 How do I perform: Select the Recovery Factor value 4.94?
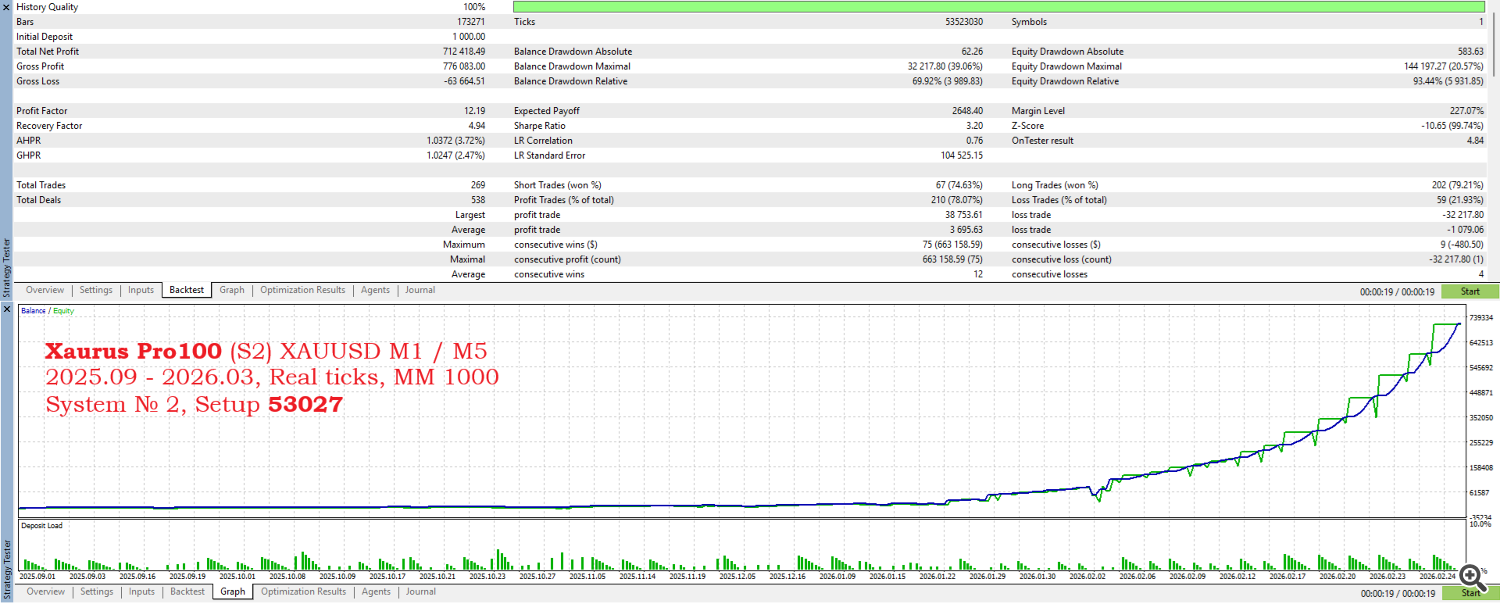(x=477, y=126)
